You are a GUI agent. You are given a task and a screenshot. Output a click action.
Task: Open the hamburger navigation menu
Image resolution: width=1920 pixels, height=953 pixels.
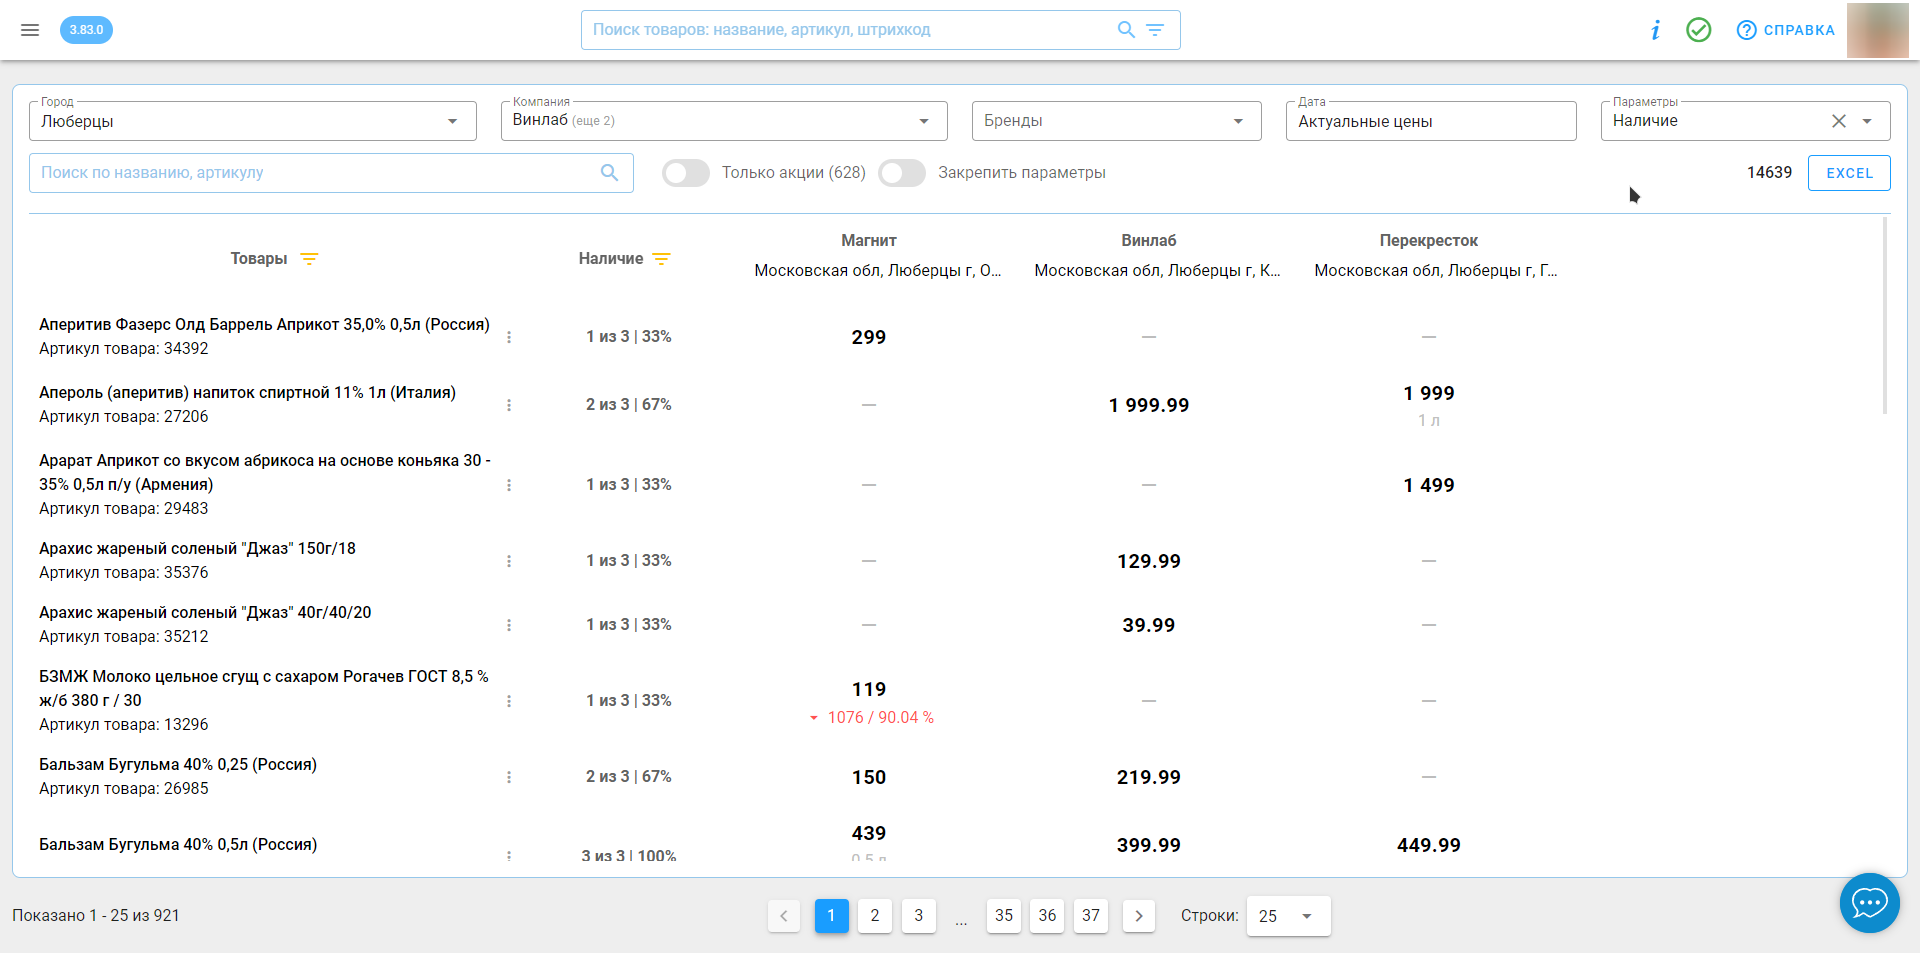30,30
